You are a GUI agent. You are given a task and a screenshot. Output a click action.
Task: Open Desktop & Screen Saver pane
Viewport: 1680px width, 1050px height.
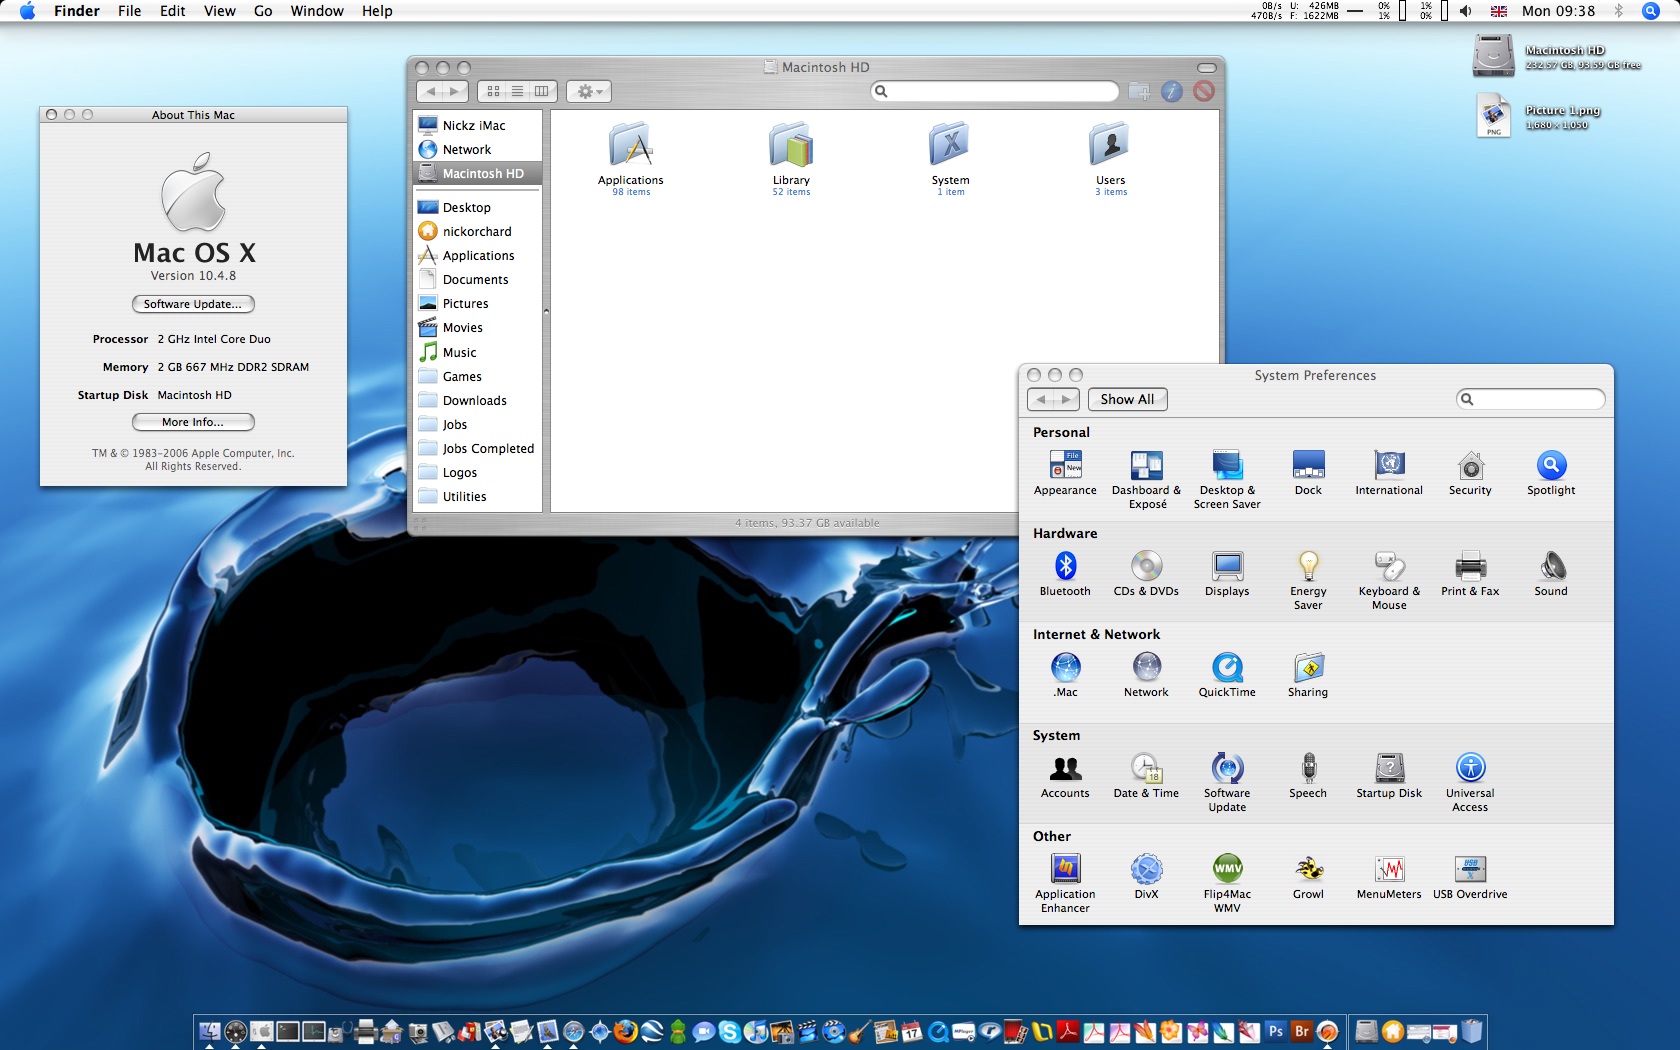pos(1227,466)
